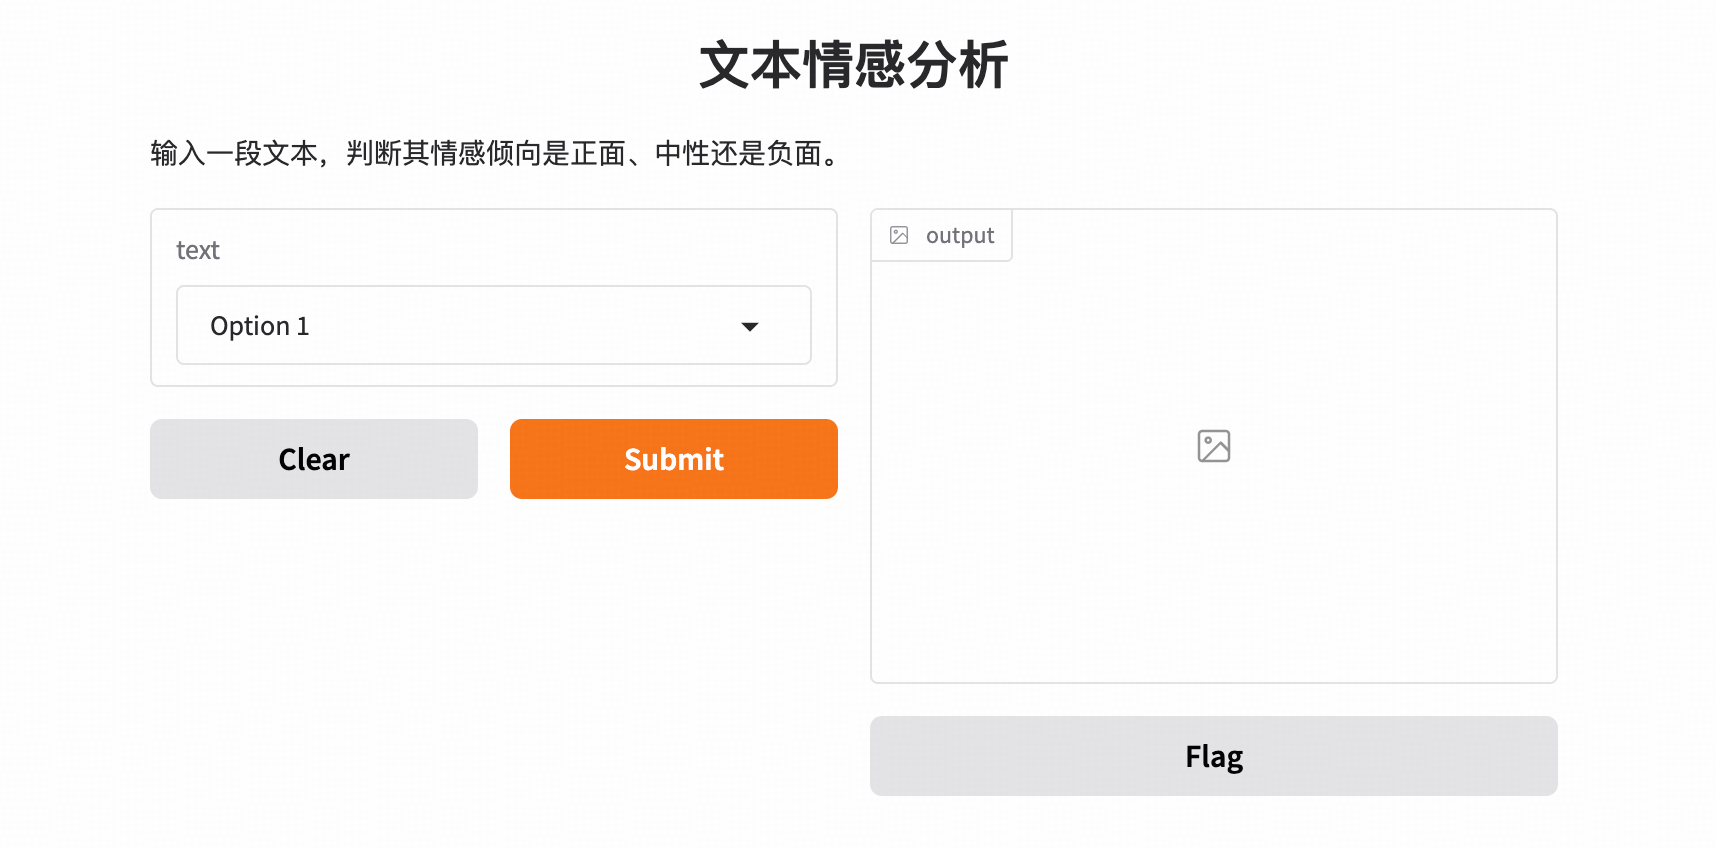Viewport: 1716px width, 848px height.
Task: Click the word 文本 in the page title
Action: (750, 65)
